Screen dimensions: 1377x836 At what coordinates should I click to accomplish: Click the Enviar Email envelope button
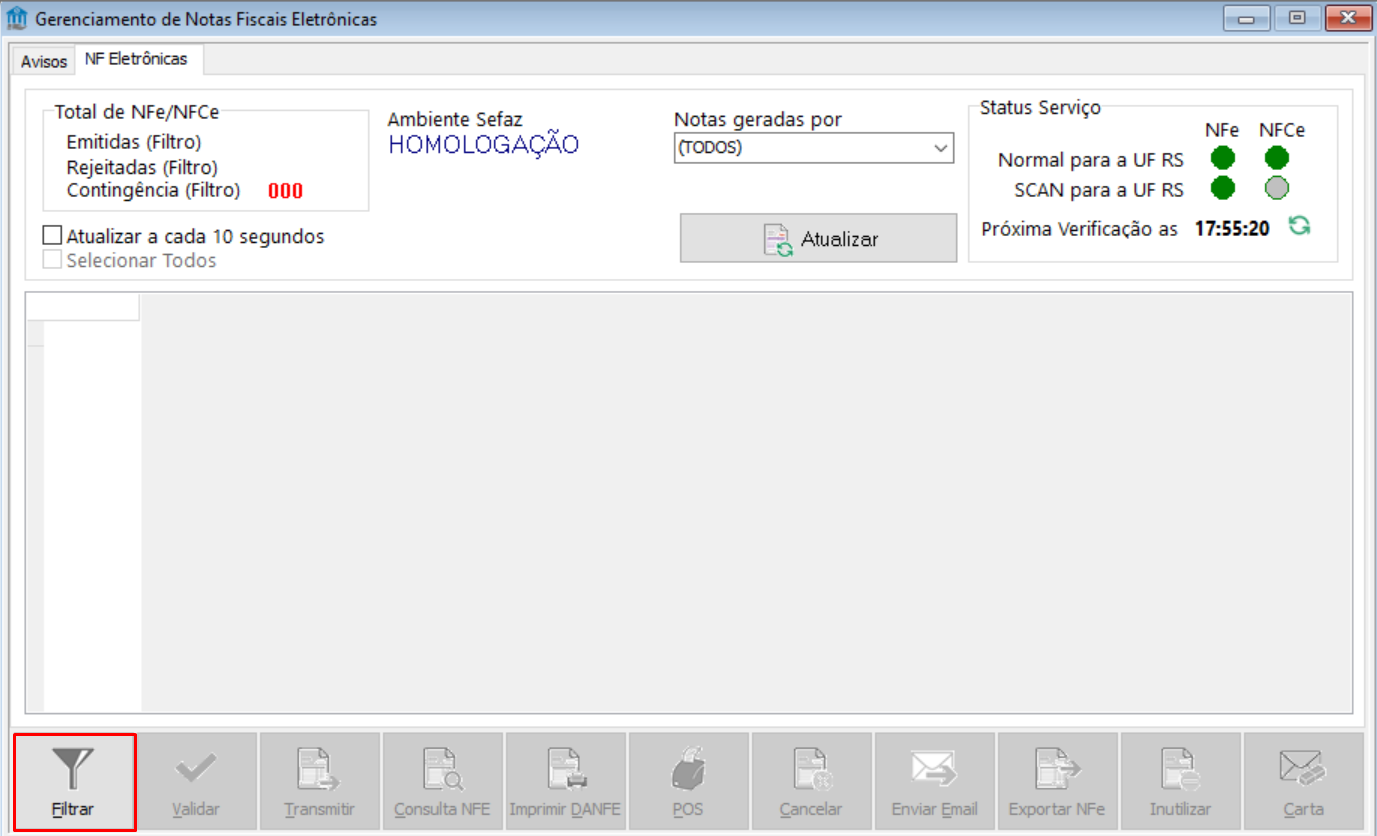coord(935,781)
